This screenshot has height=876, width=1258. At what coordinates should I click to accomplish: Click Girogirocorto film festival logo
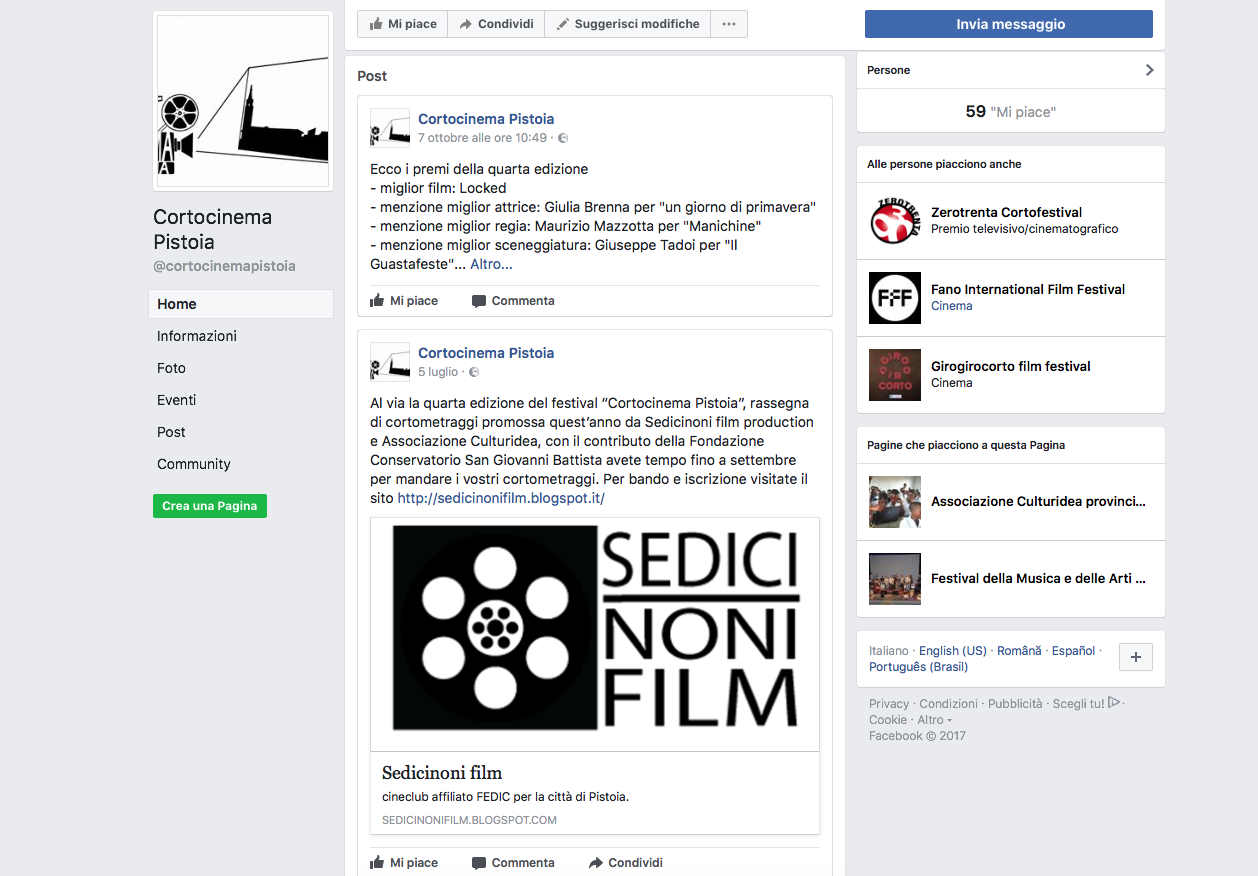point(894,375)
